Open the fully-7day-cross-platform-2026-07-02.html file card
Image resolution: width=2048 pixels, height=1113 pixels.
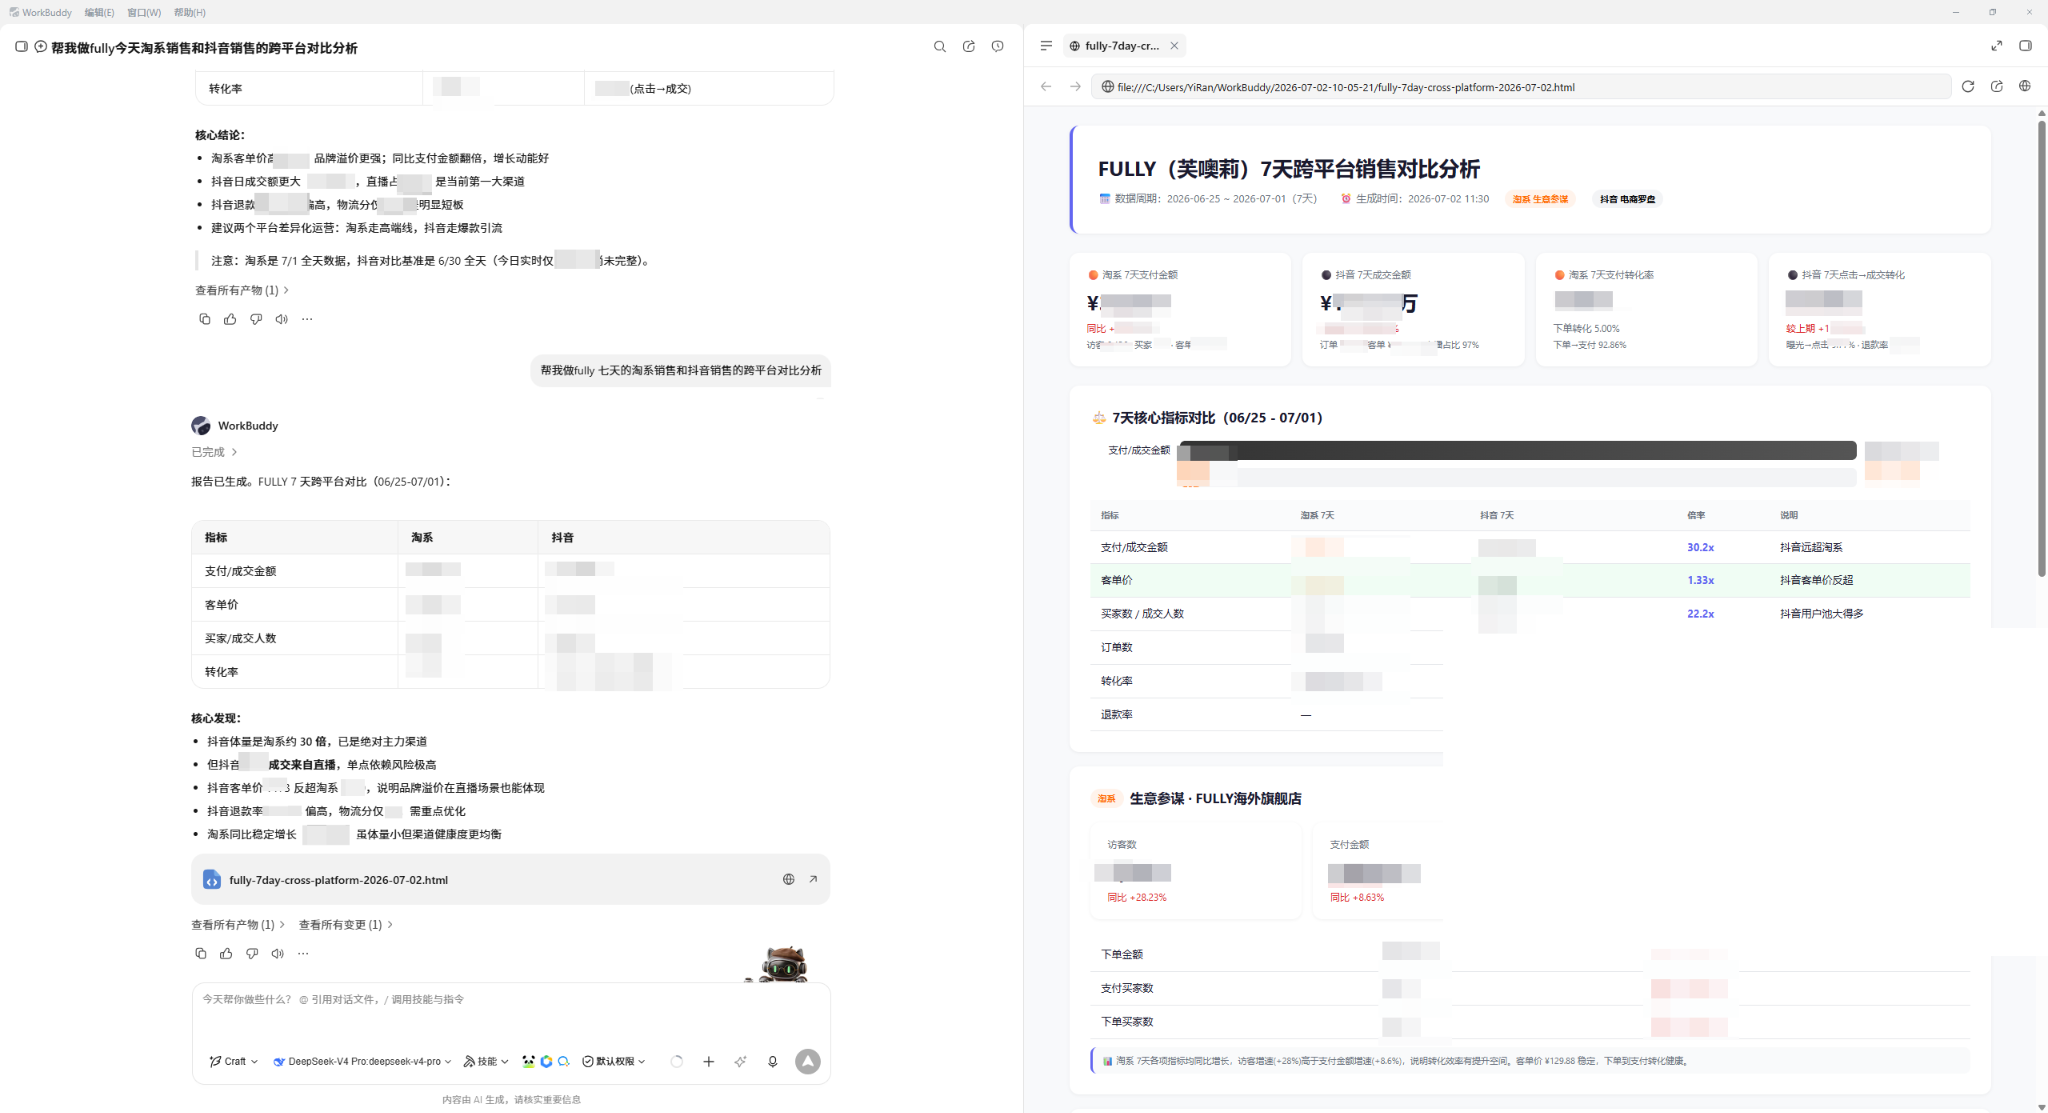click(x=510, y=880)
